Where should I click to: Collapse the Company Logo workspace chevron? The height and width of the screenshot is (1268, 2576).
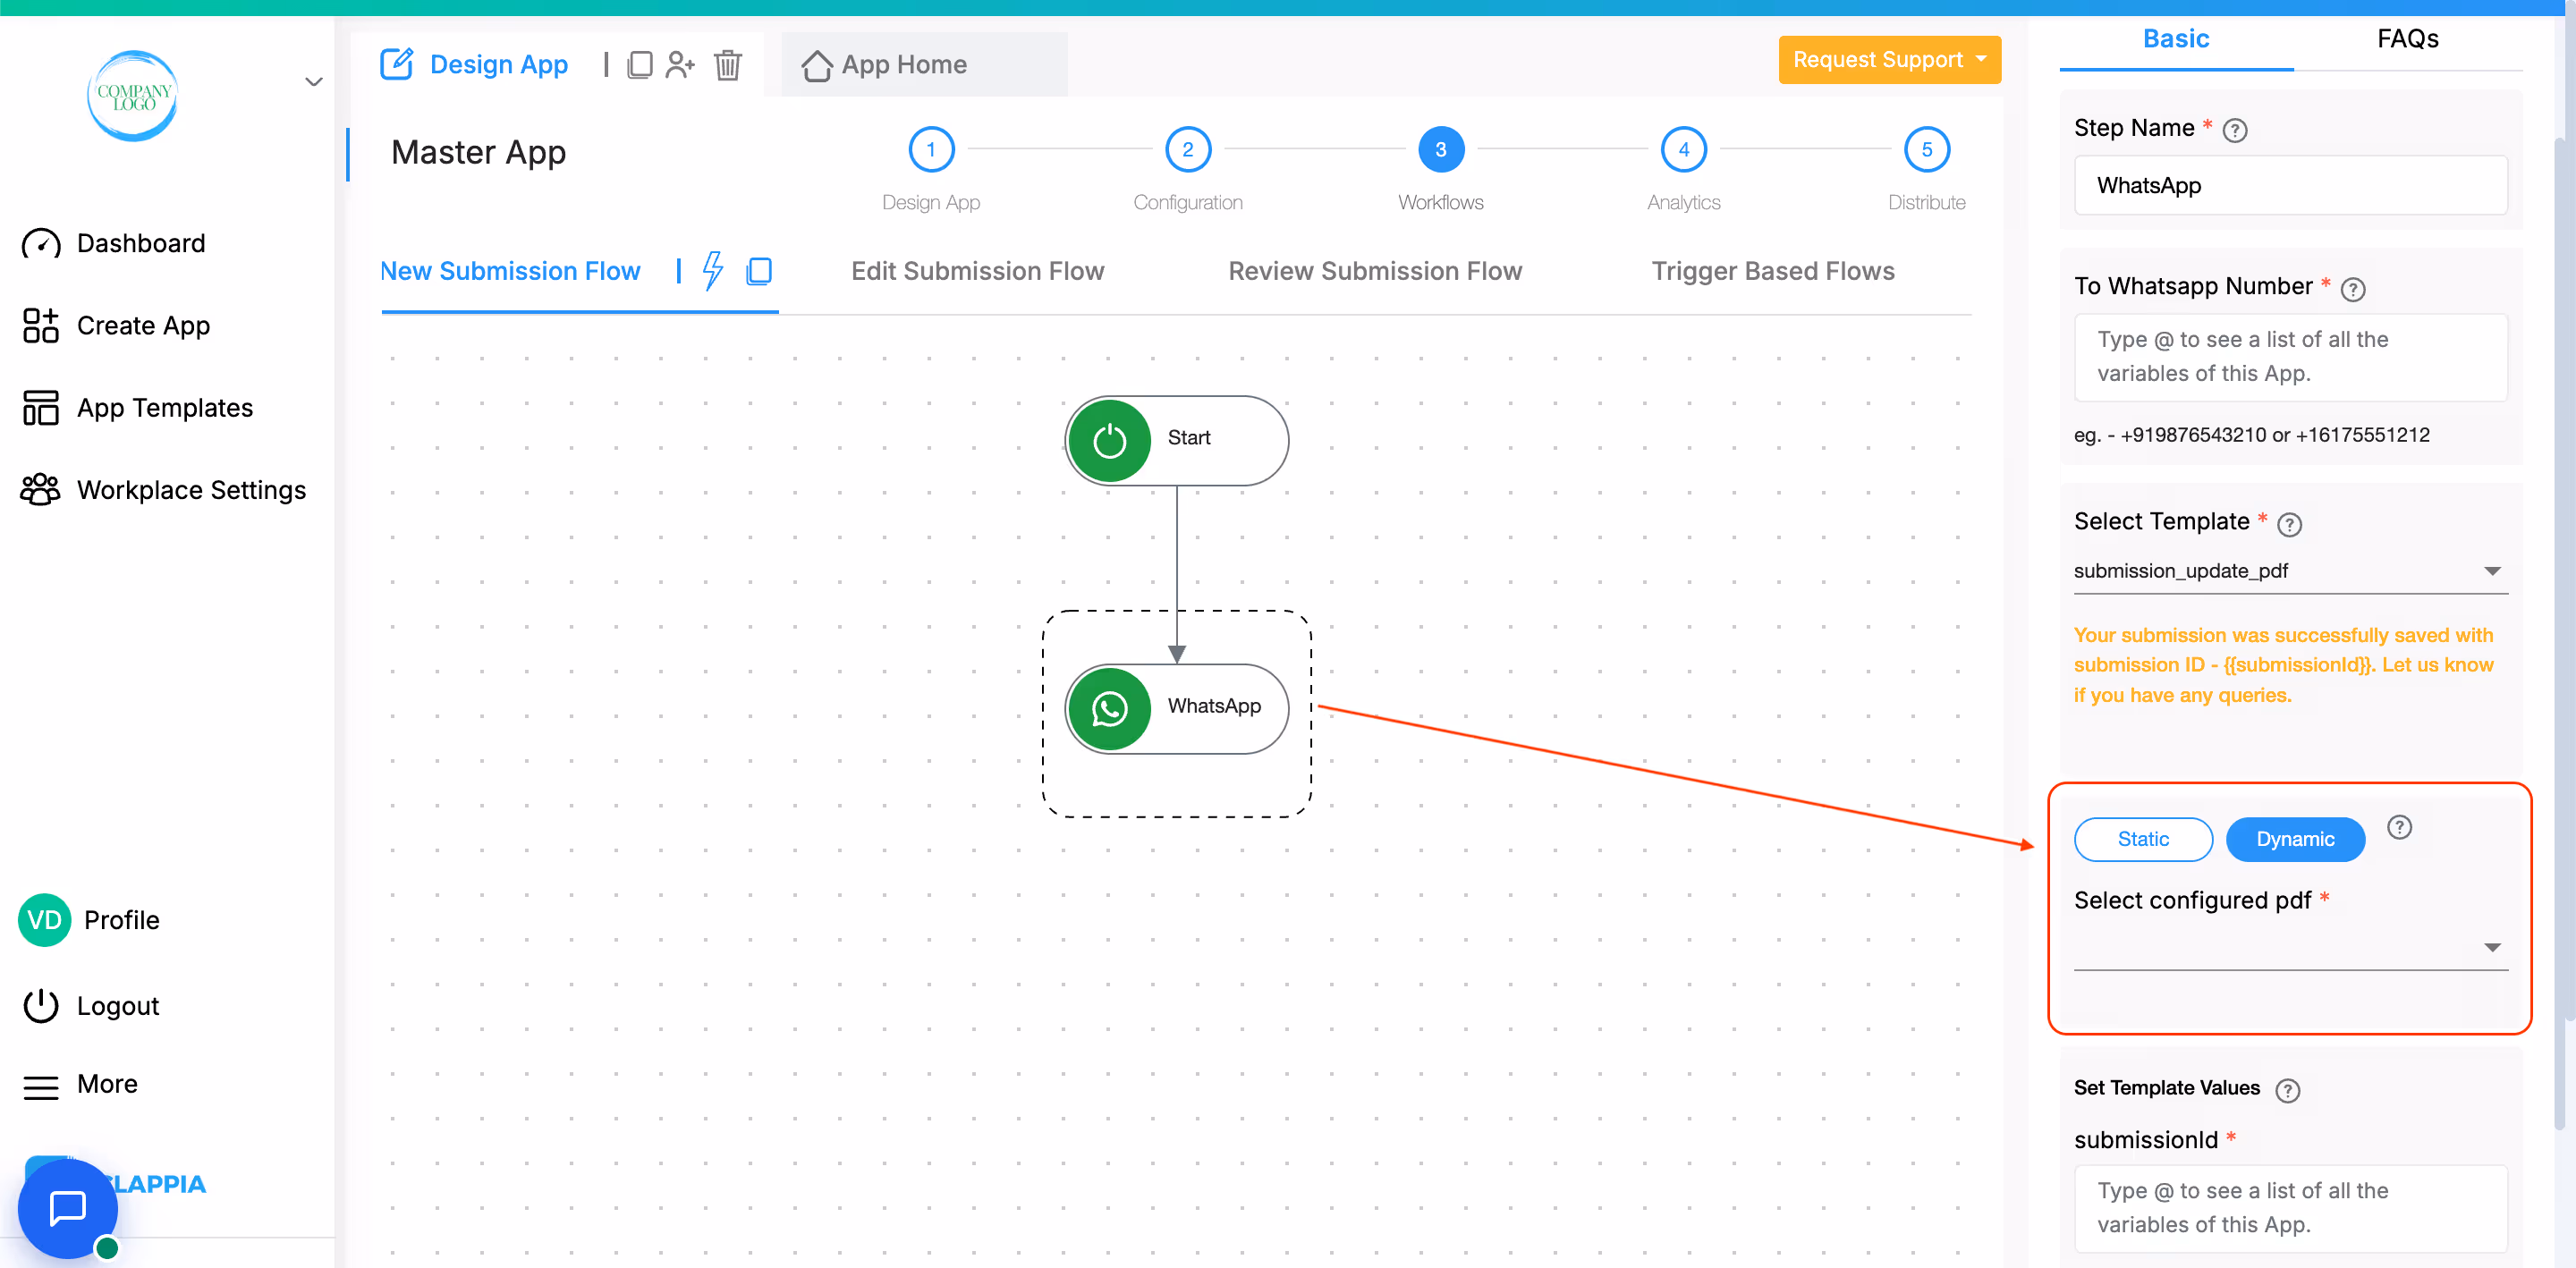313,81
